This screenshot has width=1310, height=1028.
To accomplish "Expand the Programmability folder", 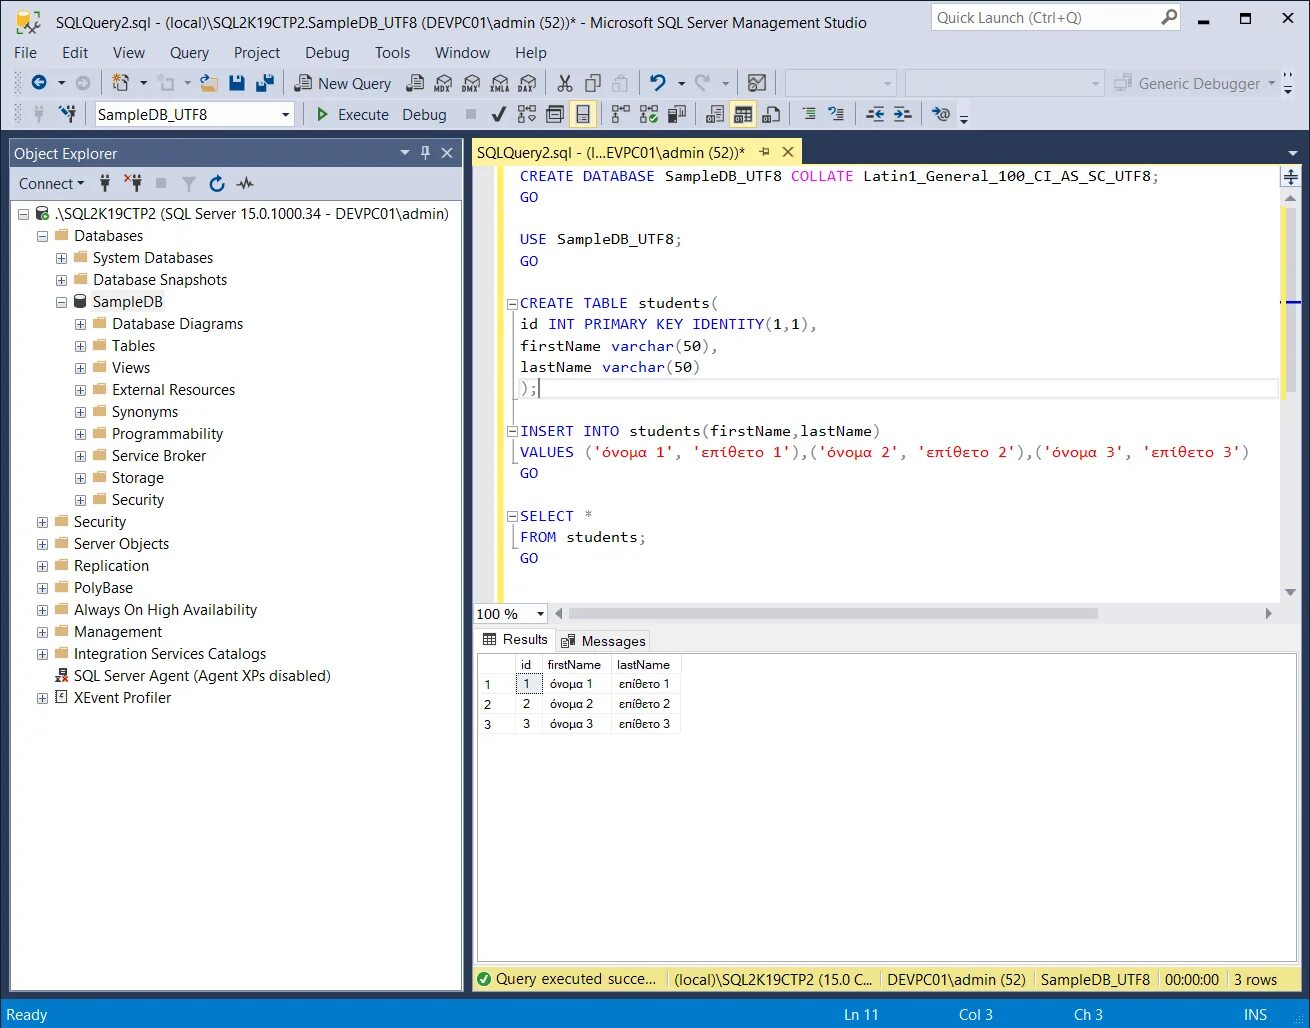I will tap(81, 434).
